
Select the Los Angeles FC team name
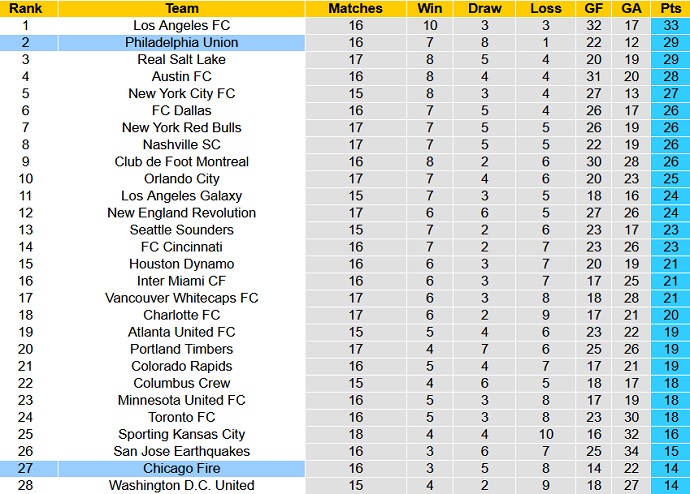(x=182, y=25)
